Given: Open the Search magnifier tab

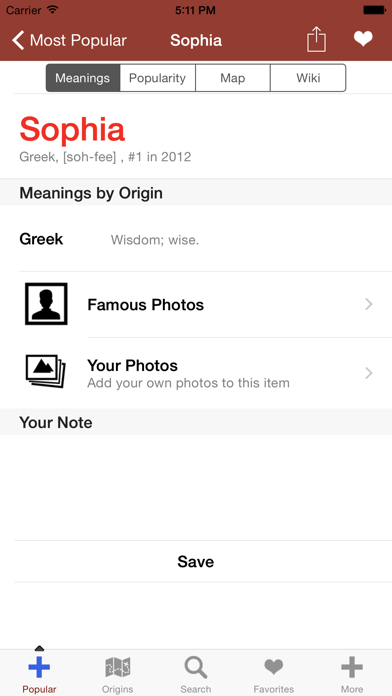Looking at the screenshot, I should click(196, 673).
